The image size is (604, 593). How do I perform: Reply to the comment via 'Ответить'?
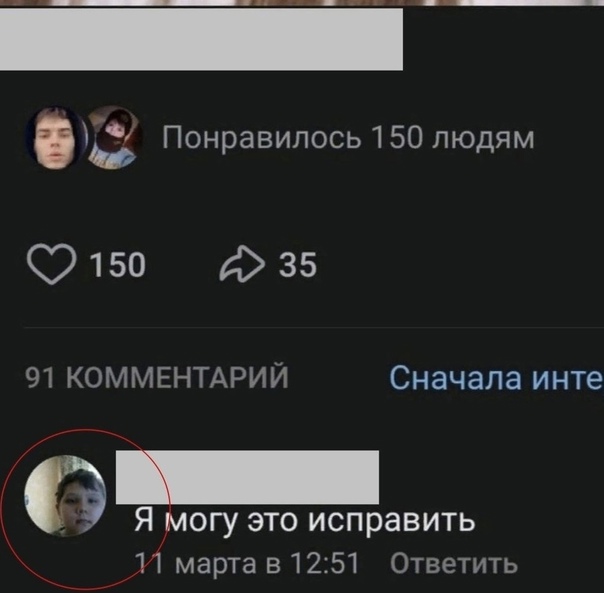click(x=454, y=564)
